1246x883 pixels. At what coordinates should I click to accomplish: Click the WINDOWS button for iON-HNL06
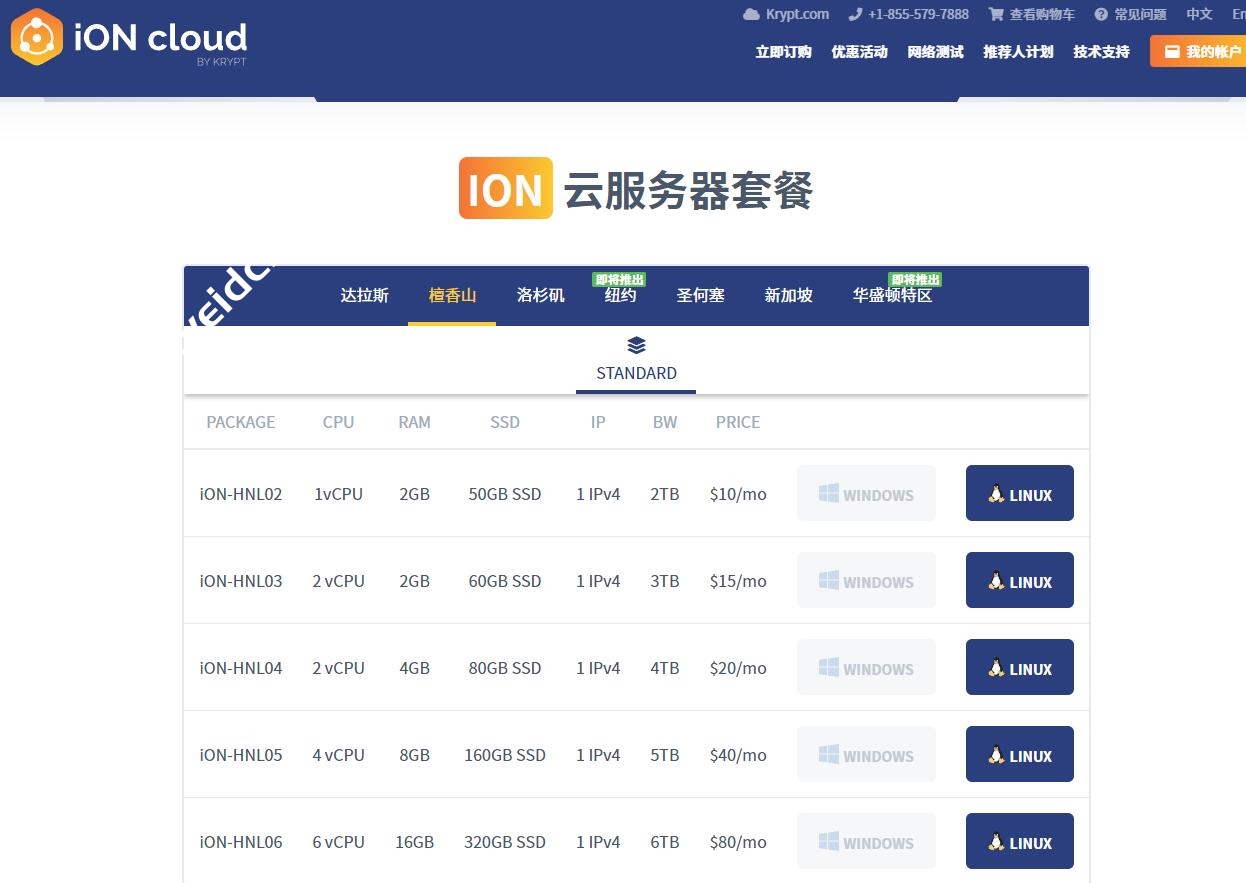point(866,841)
